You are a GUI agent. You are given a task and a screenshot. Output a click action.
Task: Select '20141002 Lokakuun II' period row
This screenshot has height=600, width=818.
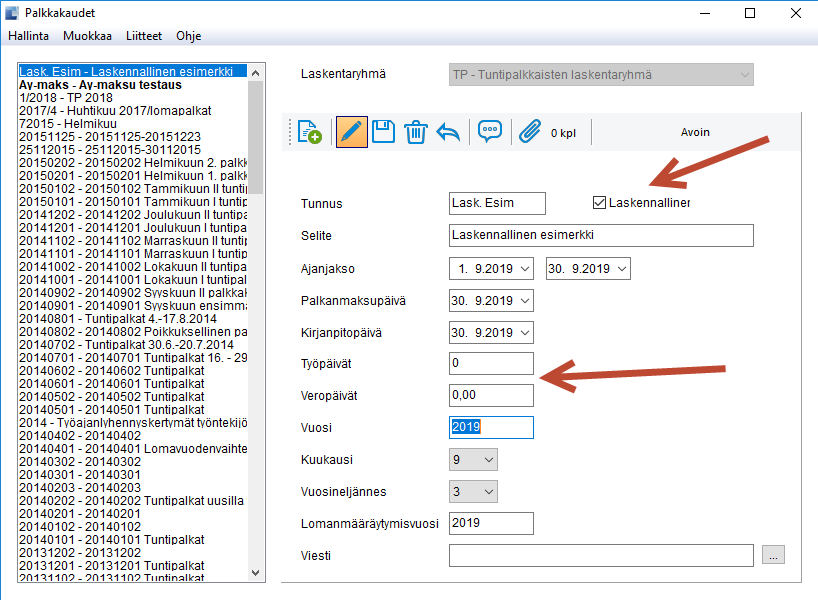(x=133, y=267)
